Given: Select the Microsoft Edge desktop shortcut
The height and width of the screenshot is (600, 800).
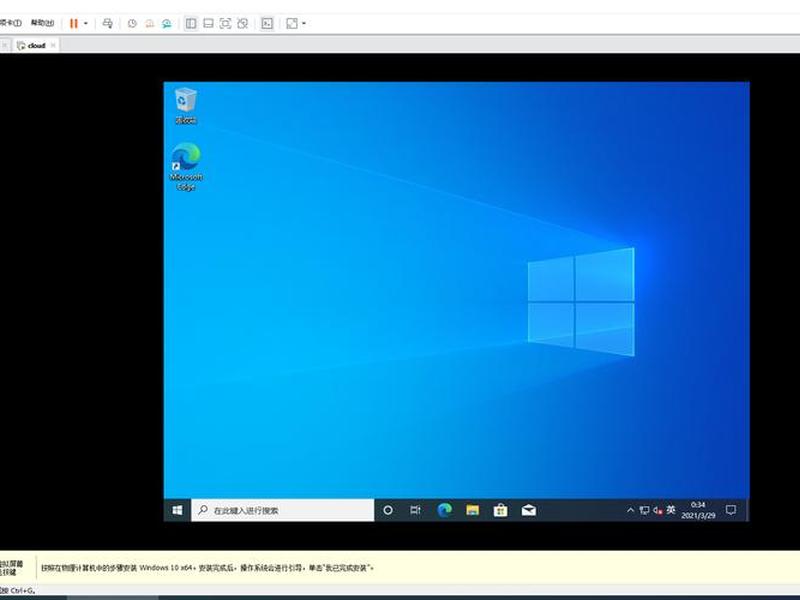Looking at the screenshot, I should pos(186,167).
